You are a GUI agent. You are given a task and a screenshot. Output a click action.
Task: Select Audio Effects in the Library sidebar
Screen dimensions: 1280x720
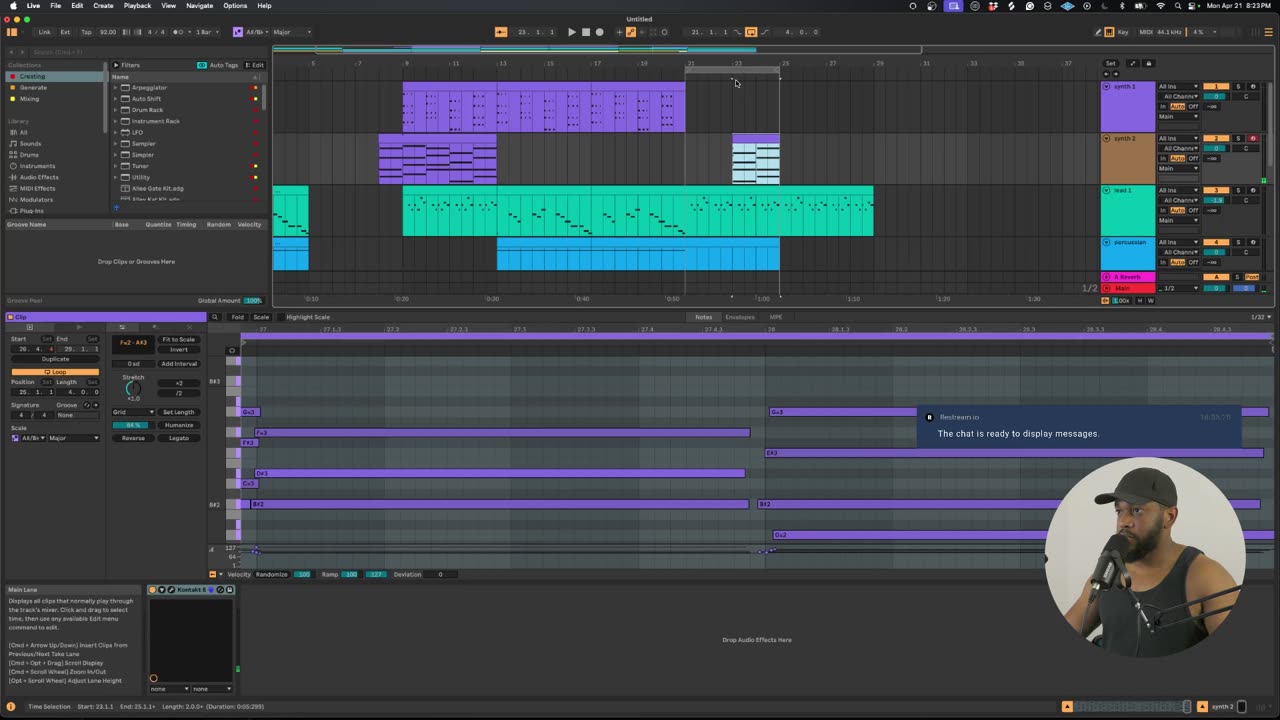[39, 177]
